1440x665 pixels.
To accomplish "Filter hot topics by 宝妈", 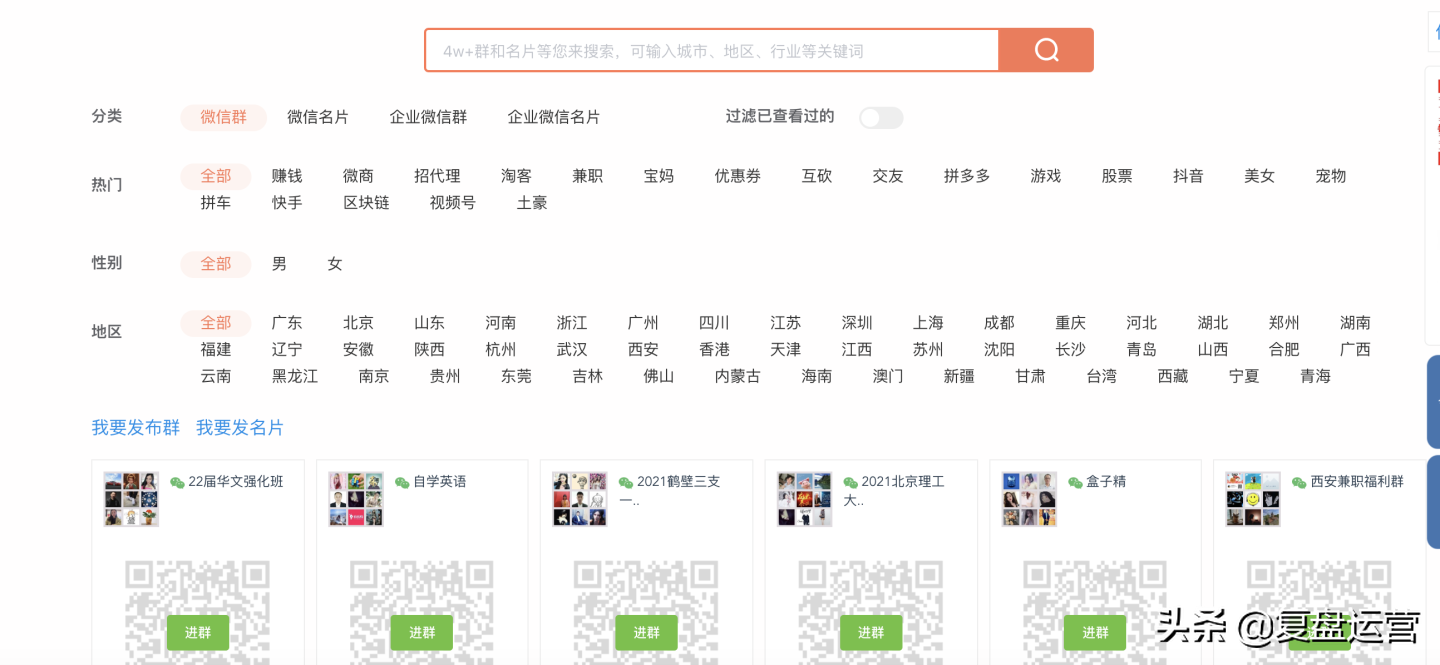I will [658, 176].
